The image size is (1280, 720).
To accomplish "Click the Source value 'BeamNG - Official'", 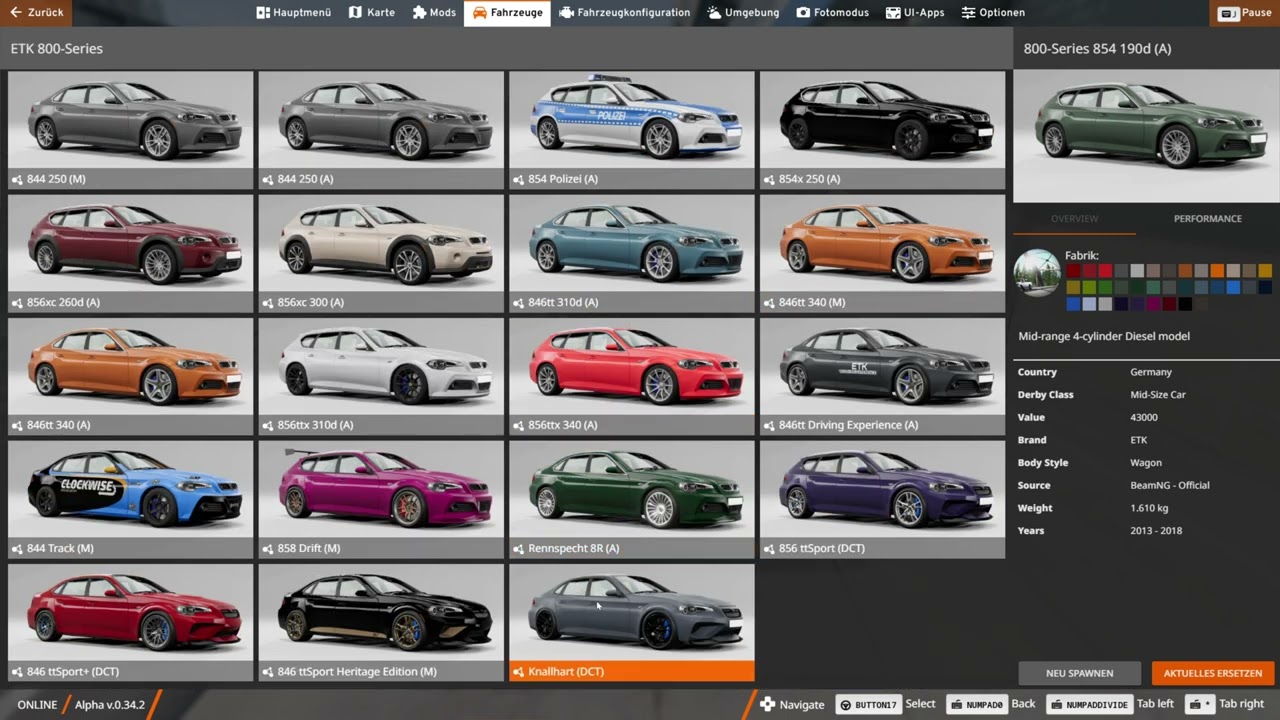I will coord(1170,486).
